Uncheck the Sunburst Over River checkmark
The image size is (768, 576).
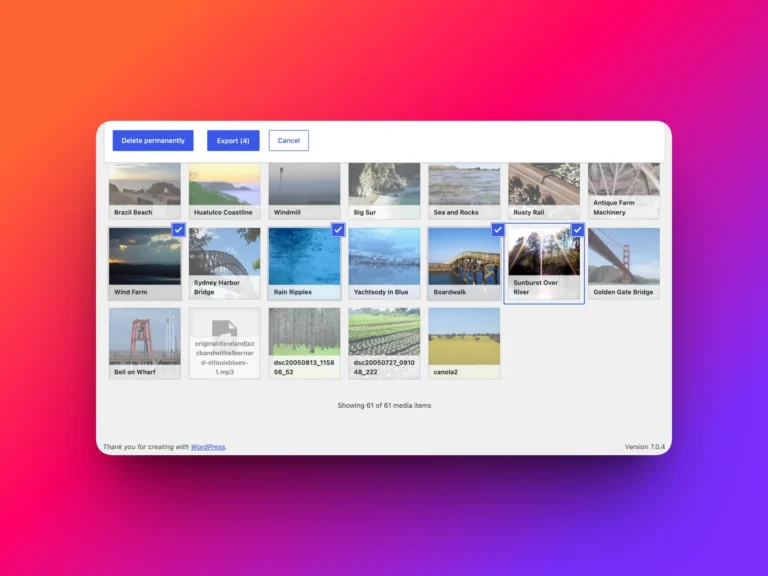pyautogui.click(x=577, y=230)
